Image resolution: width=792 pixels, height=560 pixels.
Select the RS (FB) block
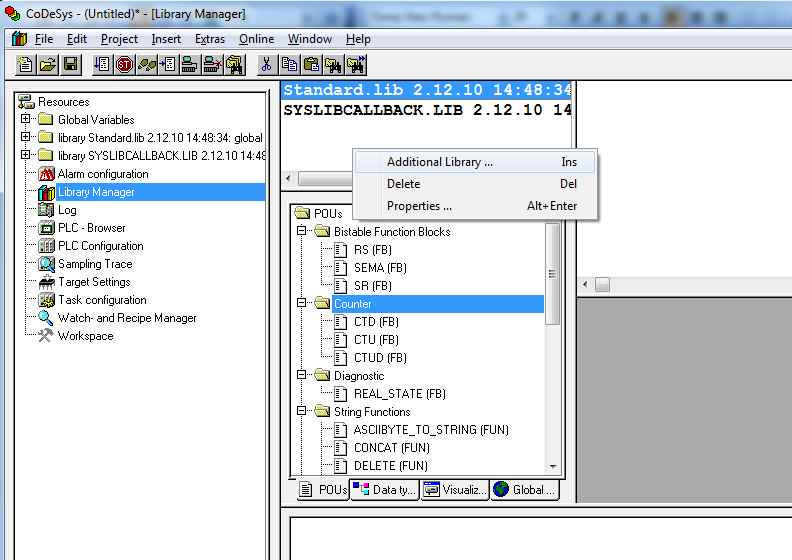373,249
